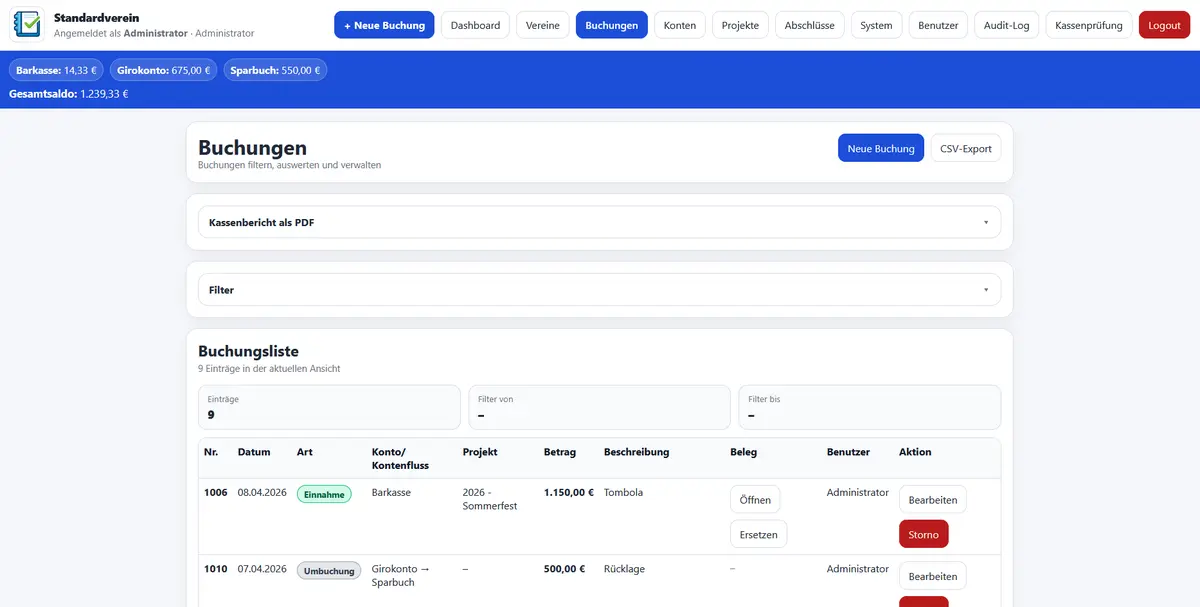Edit booking 1006 with Bearbeiten

coord(932,500)
